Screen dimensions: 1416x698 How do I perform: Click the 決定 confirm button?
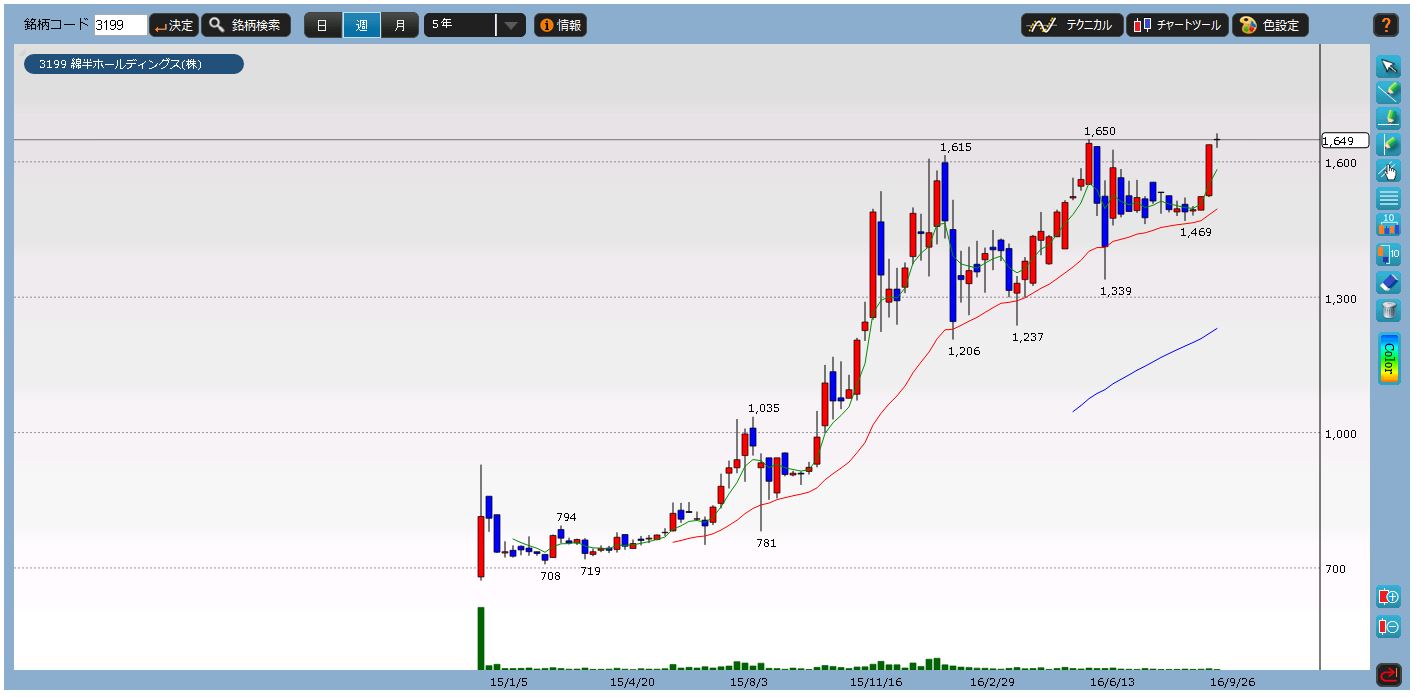(x=174, y=25)
